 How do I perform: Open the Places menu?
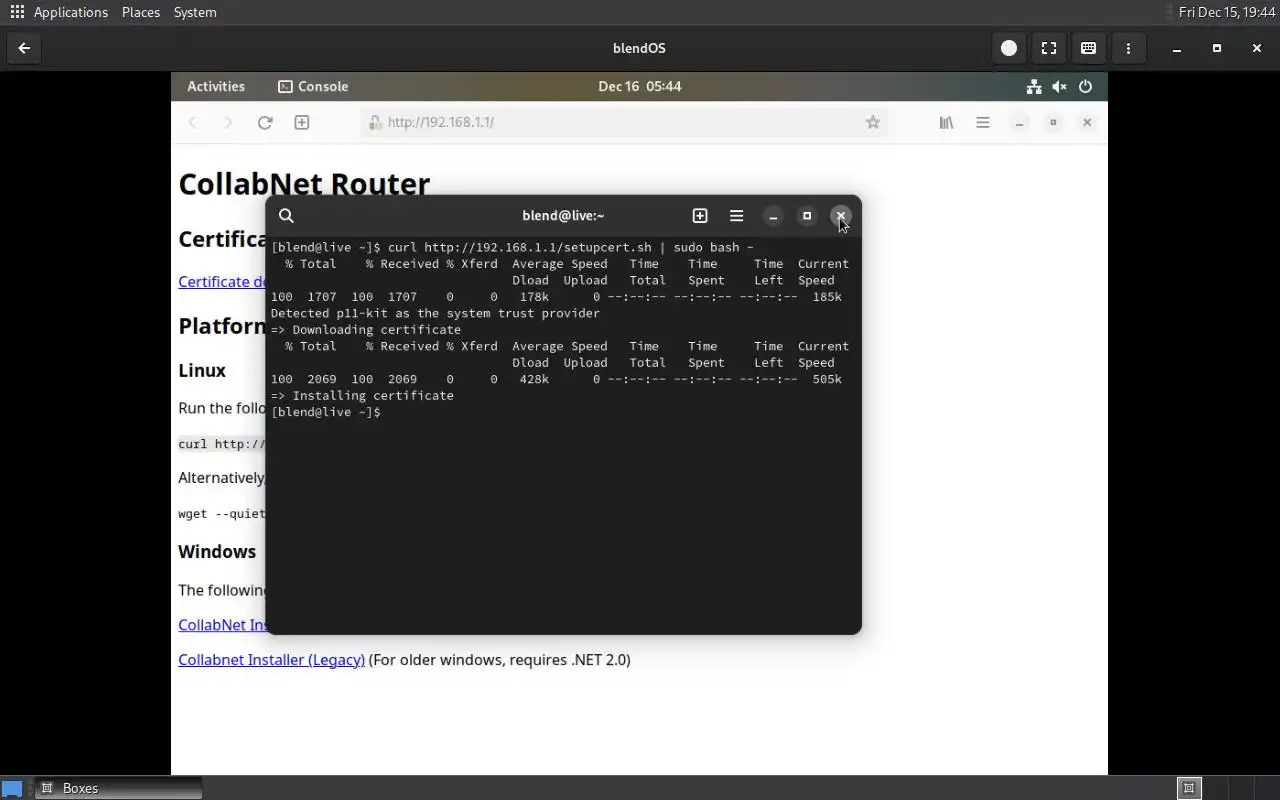coord(141,12)
